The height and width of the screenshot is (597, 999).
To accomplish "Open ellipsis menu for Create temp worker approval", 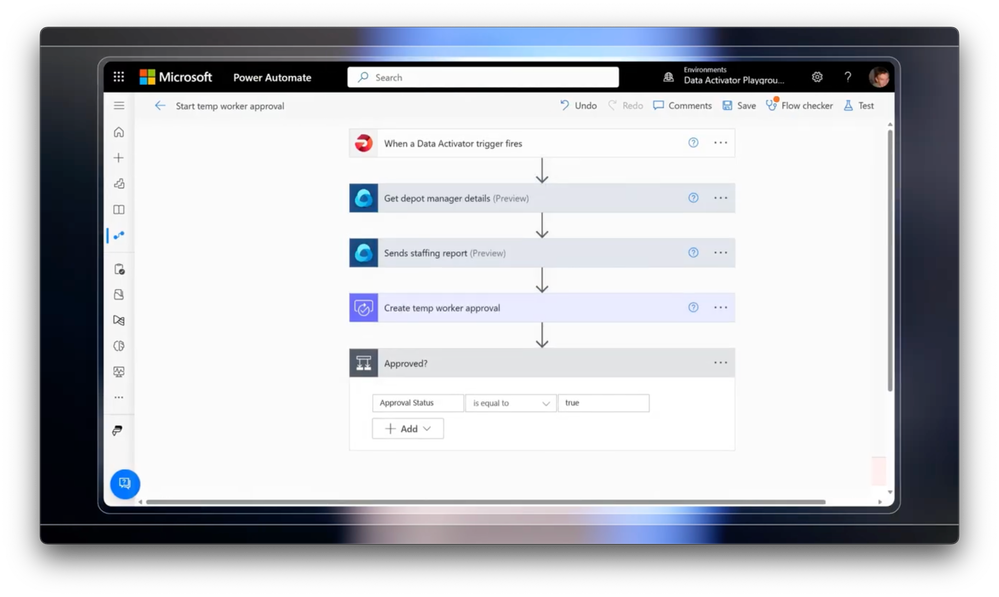I will point(721,307).
